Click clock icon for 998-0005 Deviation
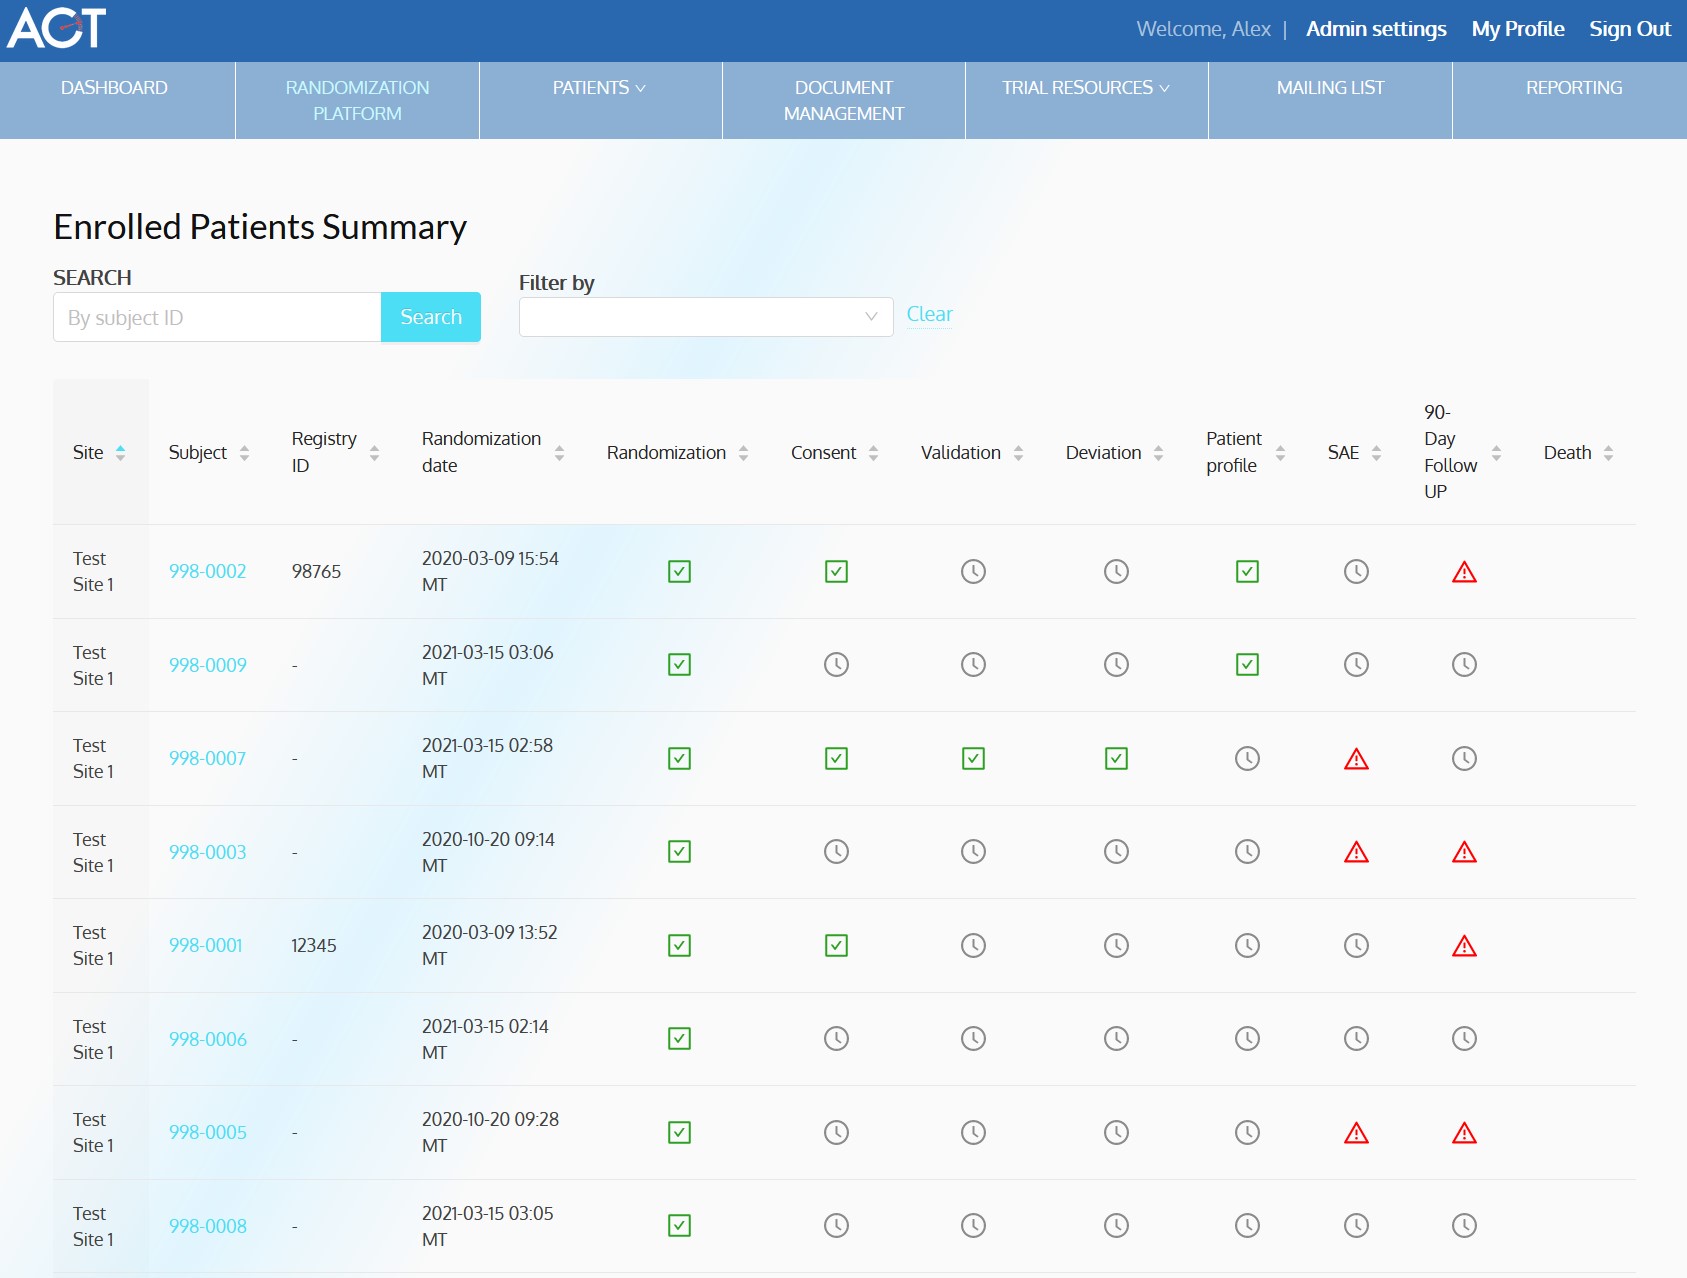Image resolution: width=1687 pixels, height=1278 pixels. pyautogui.click(x=1116, y=1132)
